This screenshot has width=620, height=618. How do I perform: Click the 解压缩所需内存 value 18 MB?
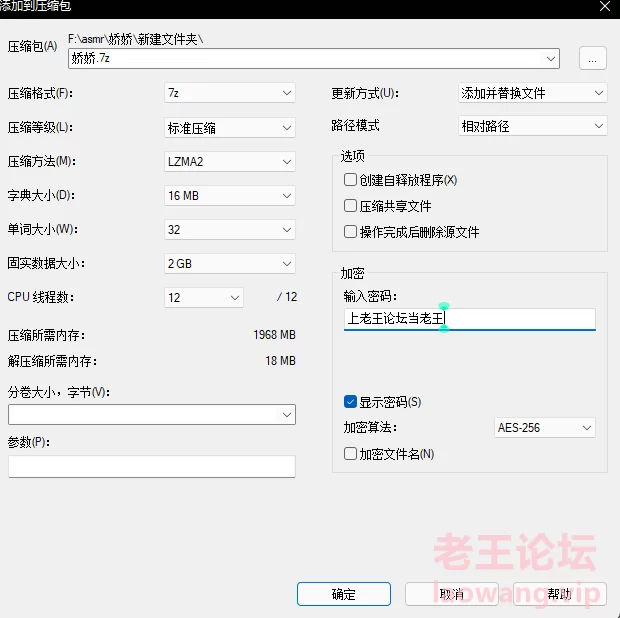point(280,361)
